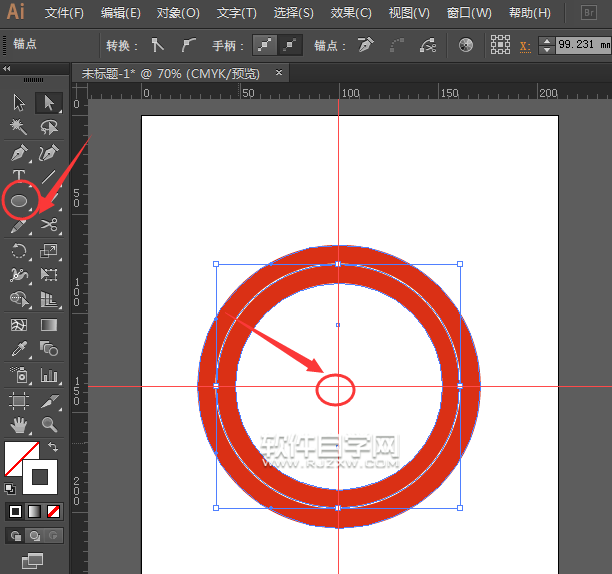The height and width of the screenshot is (574, 612).
Task: Select the Pen tool
Action: coord(19,153)
